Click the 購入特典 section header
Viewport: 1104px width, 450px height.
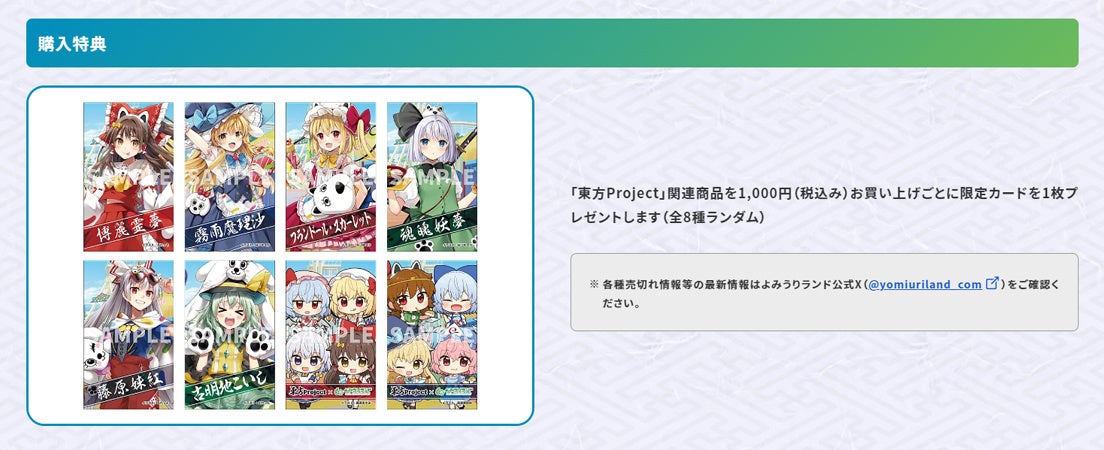pos(552,43)
